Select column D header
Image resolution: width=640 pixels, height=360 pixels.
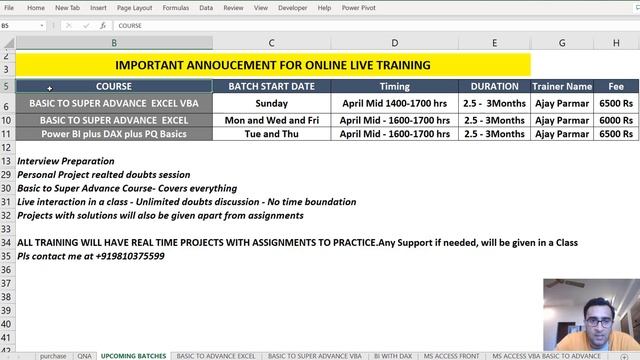pyautogui.click(x=395, y=43)
